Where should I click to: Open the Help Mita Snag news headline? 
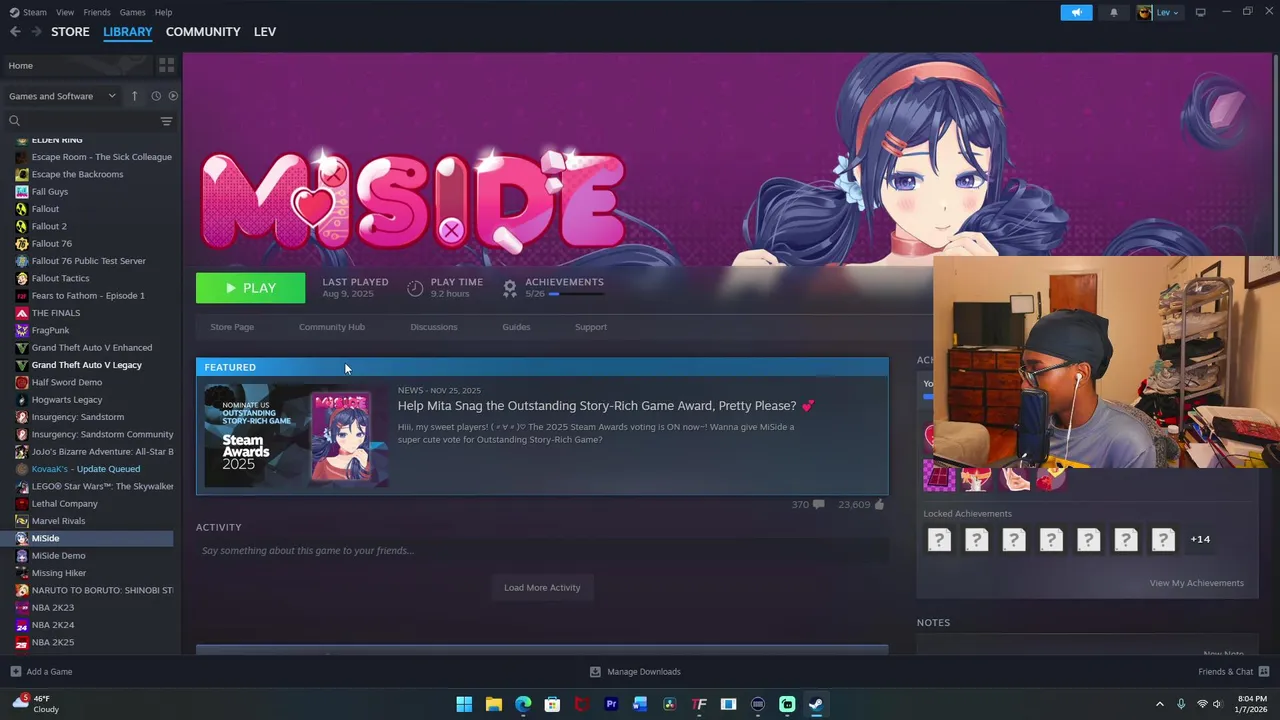click(x=606, y=406)
